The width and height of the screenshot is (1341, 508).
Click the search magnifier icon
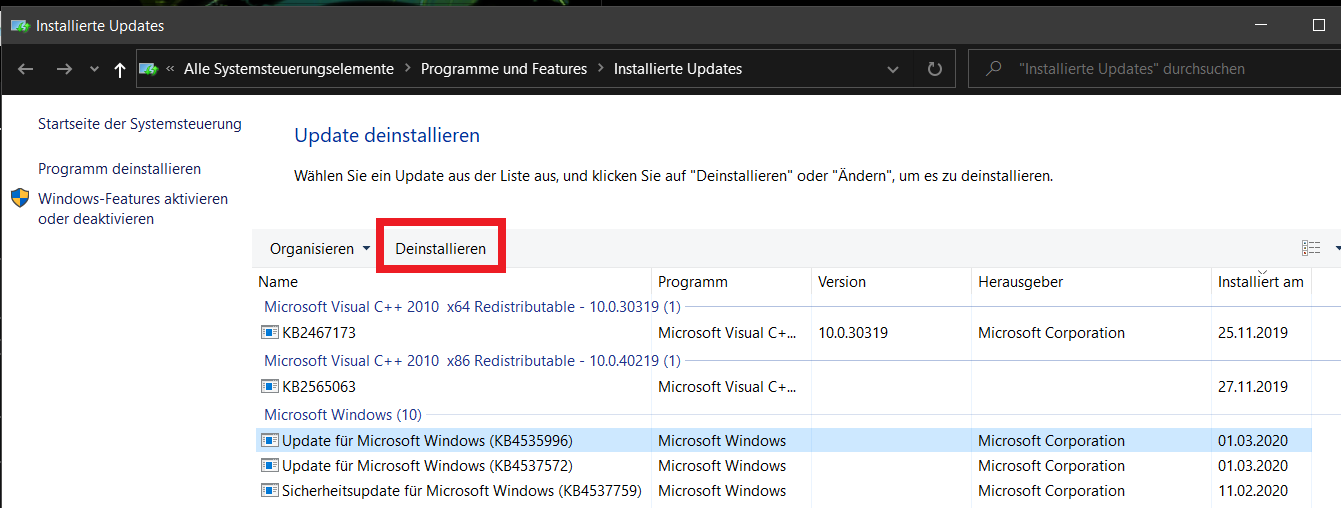pyautogui.click(x=993, y=69)
